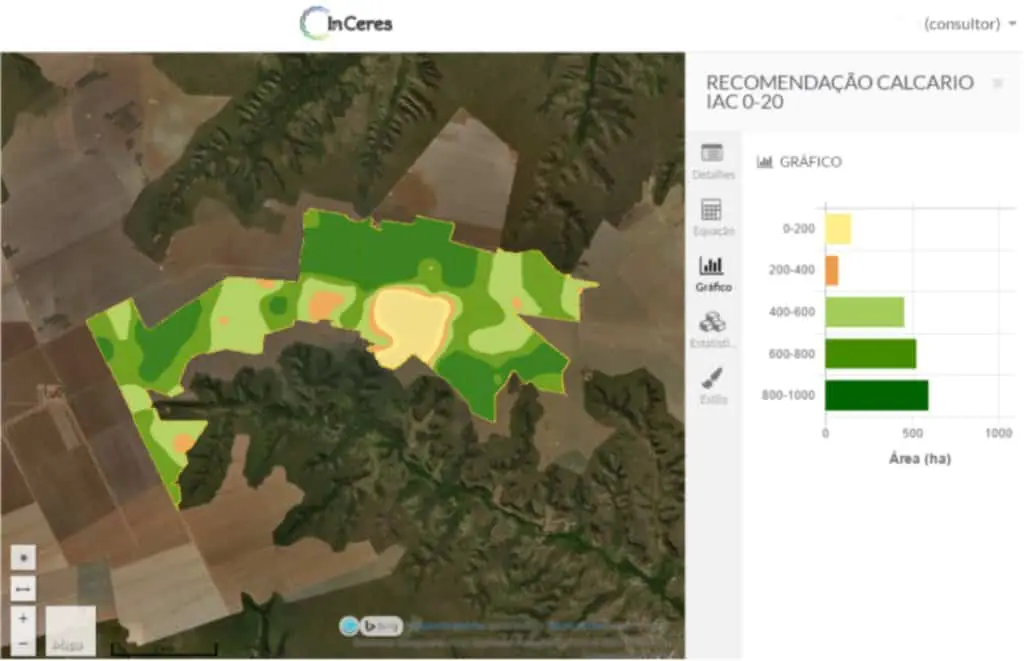Click the RECOMENDAÇÃO CALCARIO IAC 0-20 title

click(840, 92)
